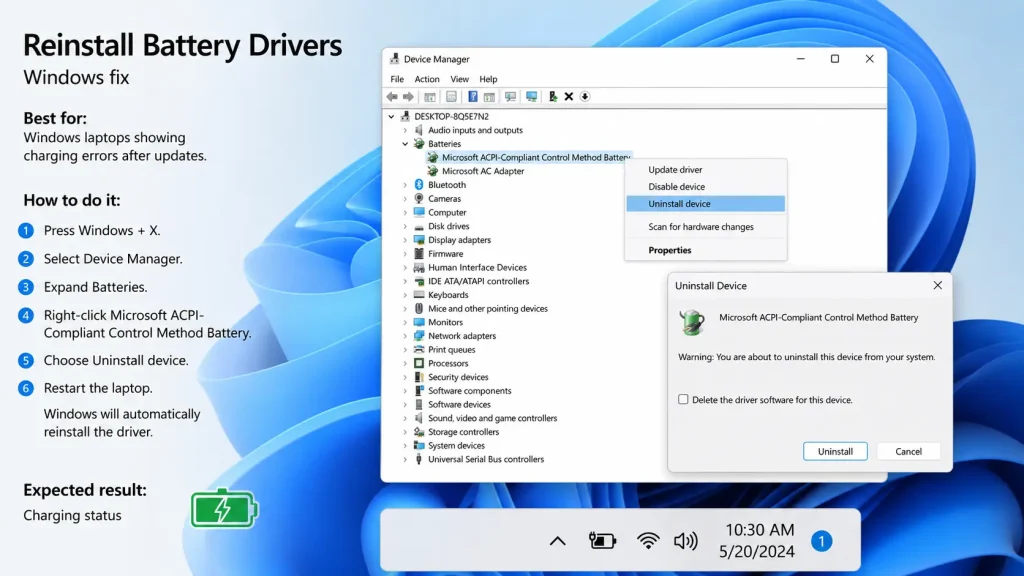Viewport: 1024px width, 576px height.
Task: Expand Sound, video and game controllers
Action: [405, 418]
